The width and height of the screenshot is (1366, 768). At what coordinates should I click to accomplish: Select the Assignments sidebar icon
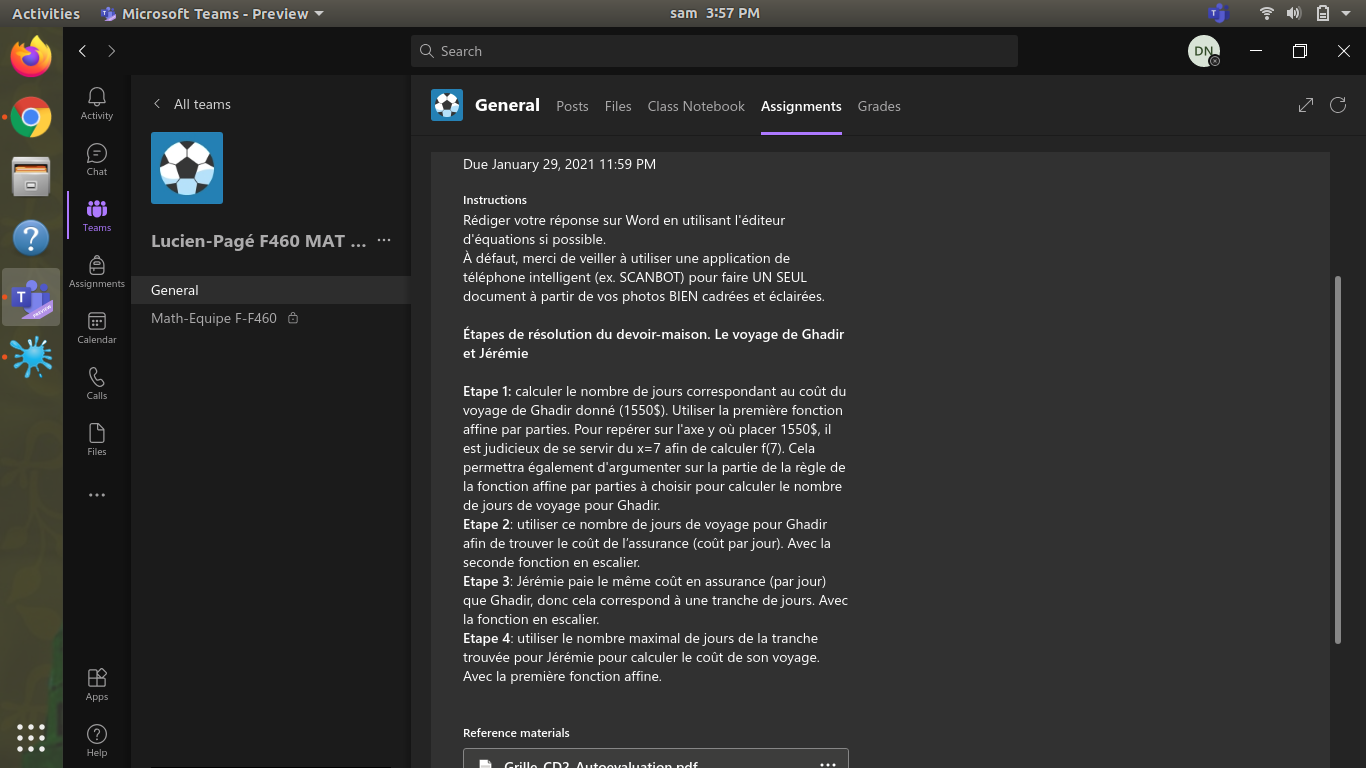pyautogui.click(x=97, y=270)
